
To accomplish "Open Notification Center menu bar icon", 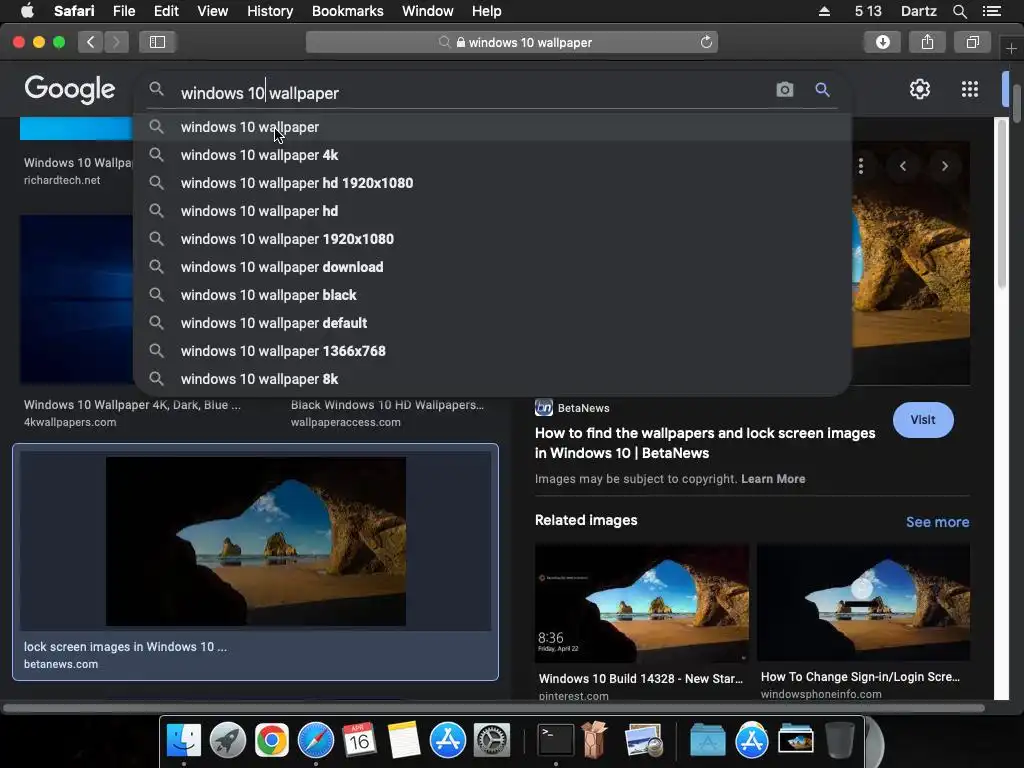I will pyautogui.click(x=991, y=11).
